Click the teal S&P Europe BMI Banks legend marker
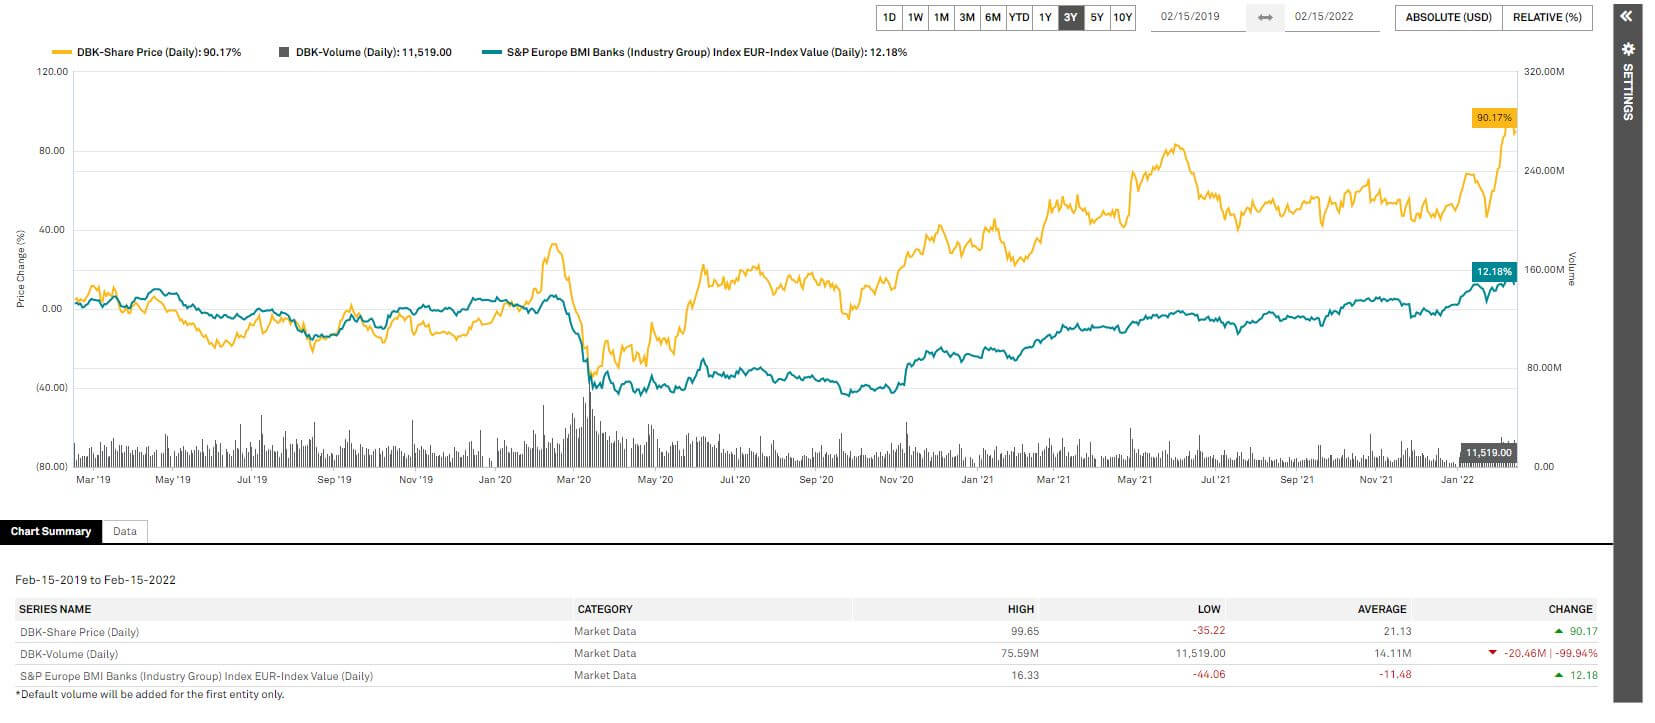Viewport: 1655px width, 723px height. point(490,52)
